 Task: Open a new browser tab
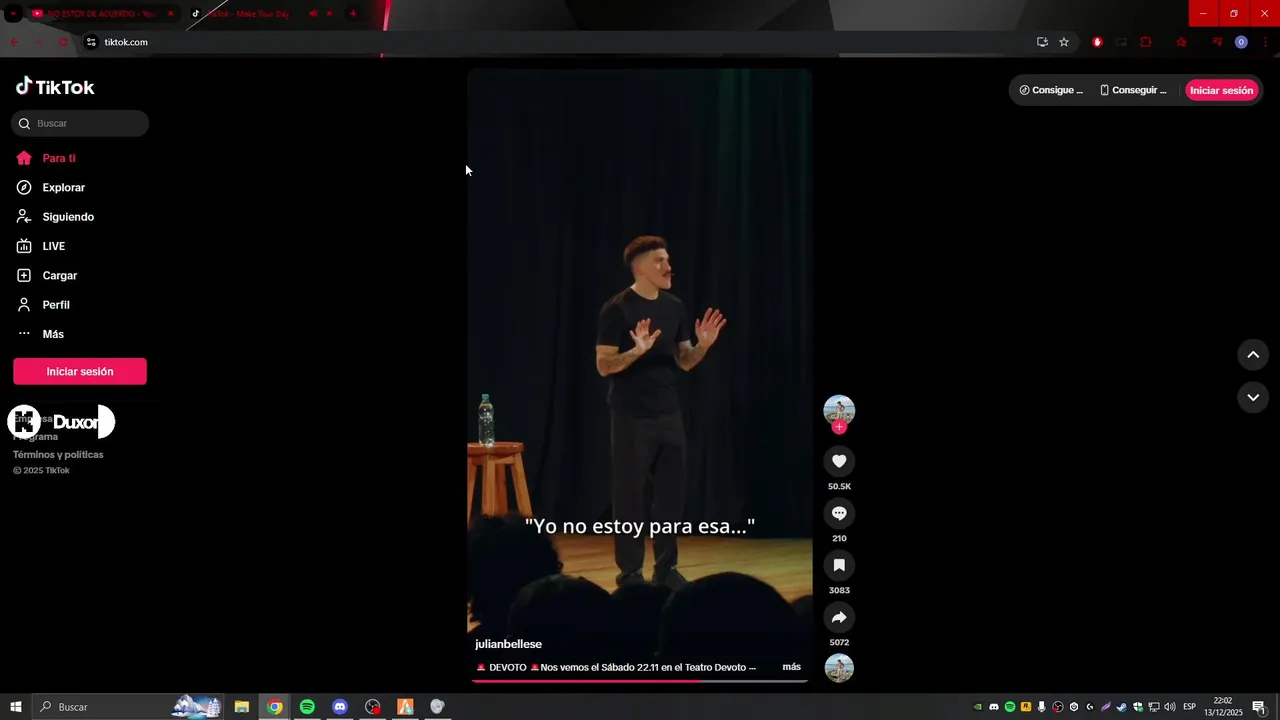click(353, 13)
